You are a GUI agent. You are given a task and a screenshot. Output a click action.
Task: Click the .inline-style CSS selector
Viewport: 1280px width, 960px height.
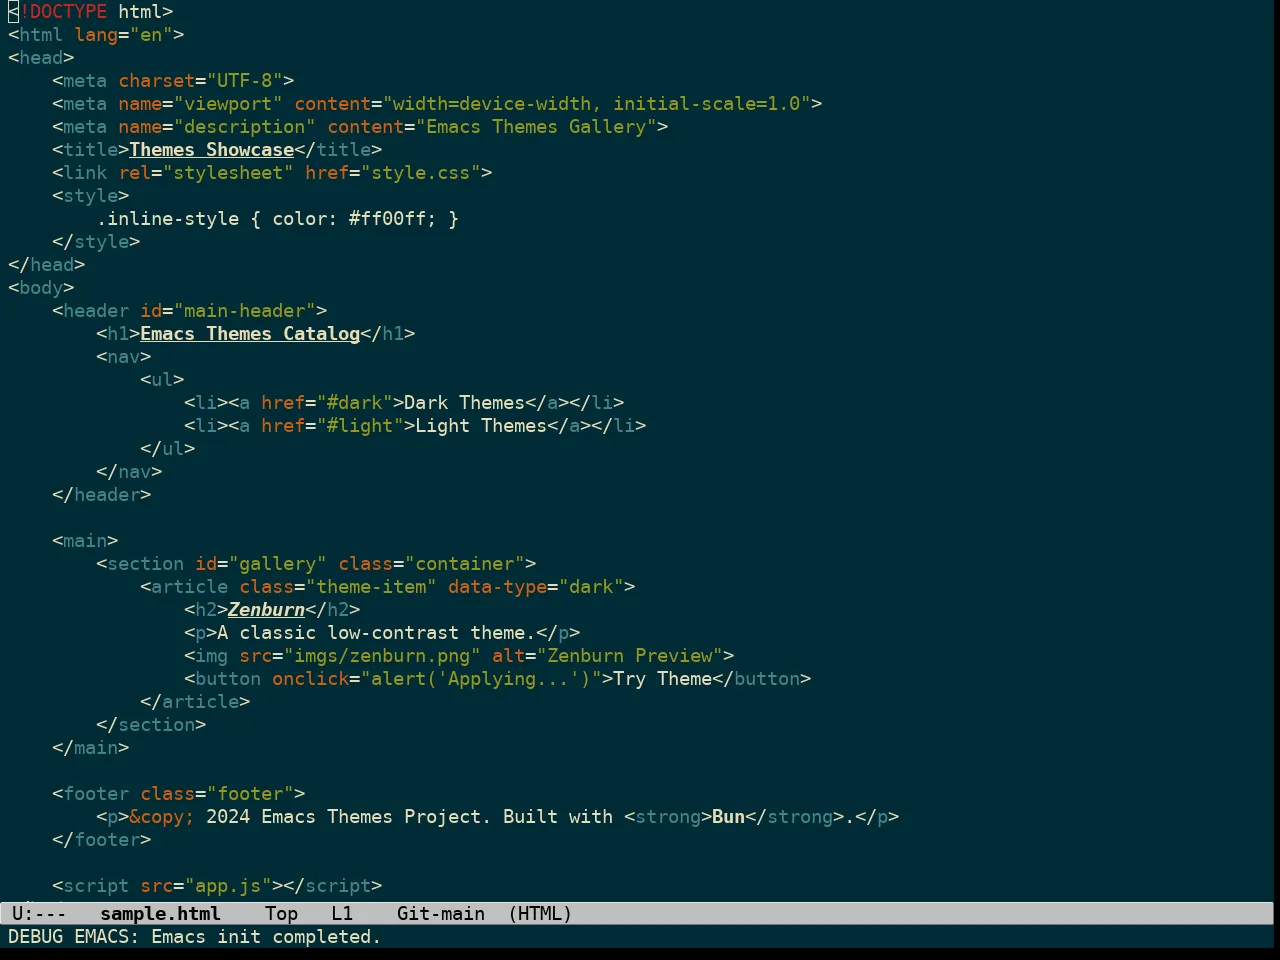[x=167, y=218]
